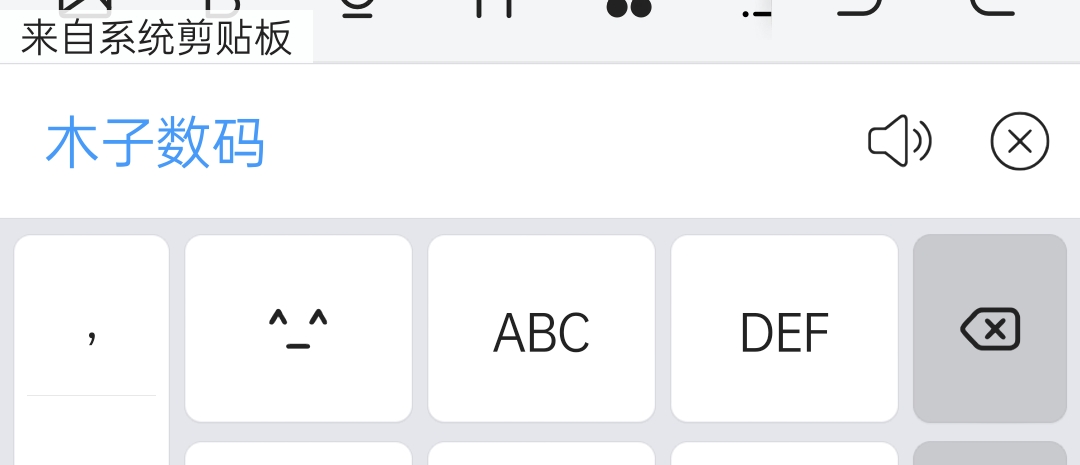Tap the speaker read-aloud icon
Image resolution: width=1080 pixels, height=465 pixels.
click(900, 141)
